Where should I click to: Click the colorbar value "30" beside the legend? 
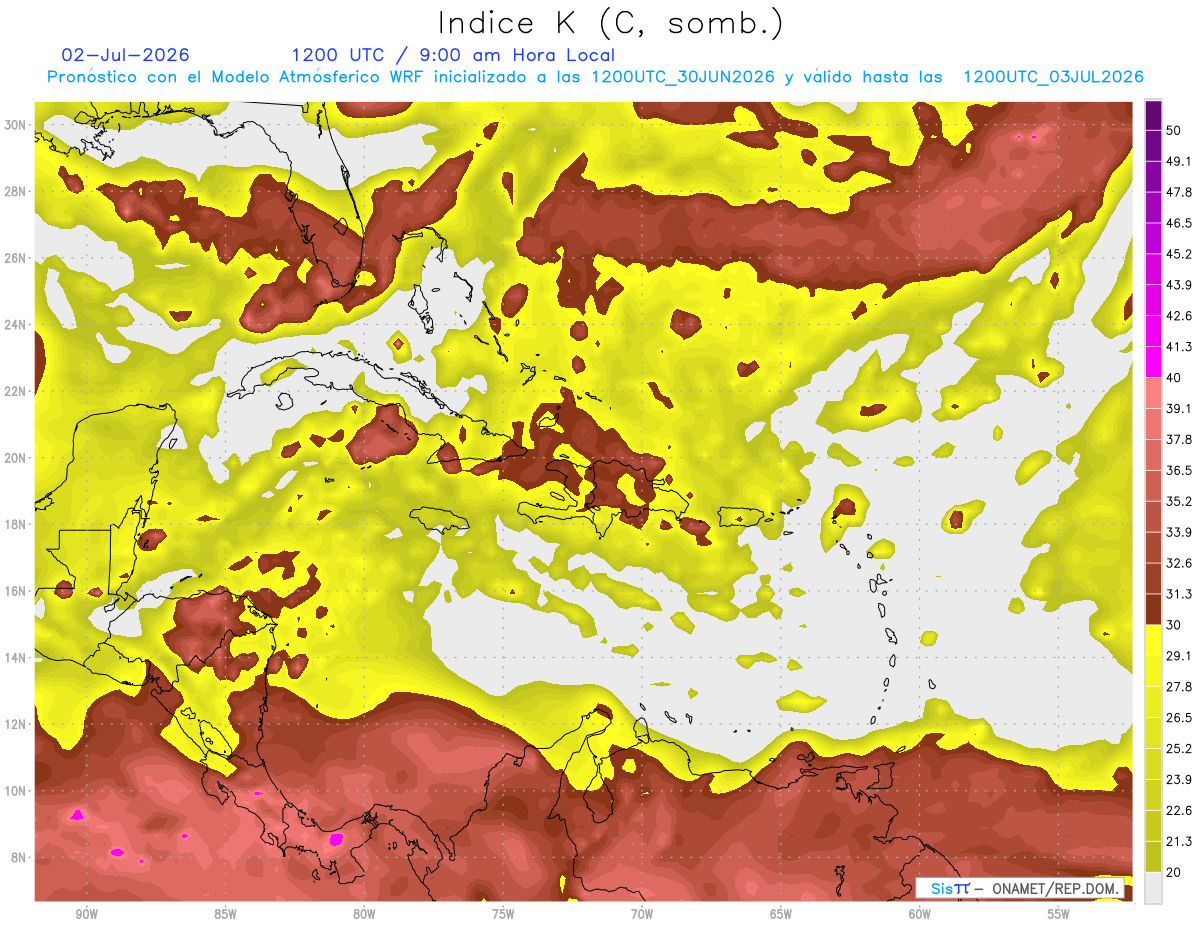[1175, 625]
